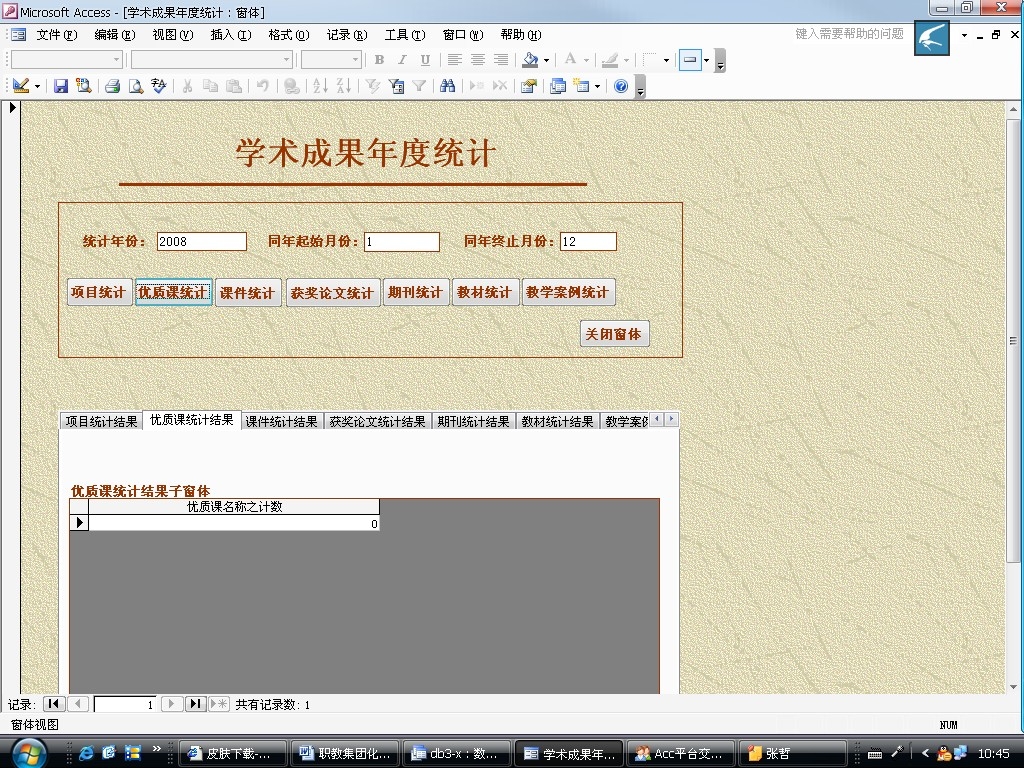Click the file Search icon in toolbar
Screen dimensions: 1024x768
84,86
